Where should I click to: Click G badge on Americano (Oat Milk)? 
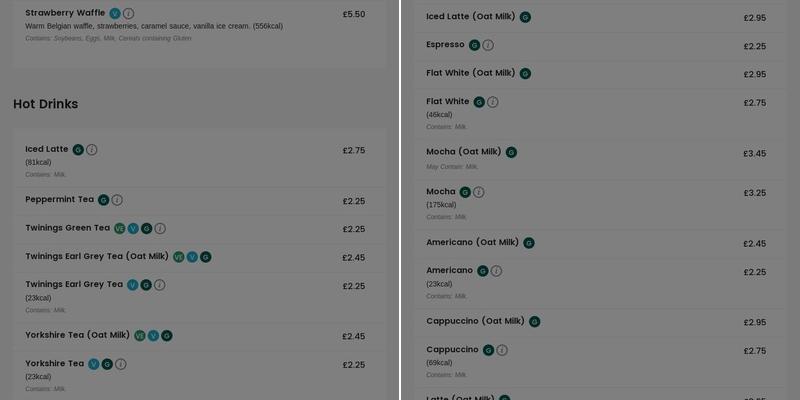click(x=529, y=243)
